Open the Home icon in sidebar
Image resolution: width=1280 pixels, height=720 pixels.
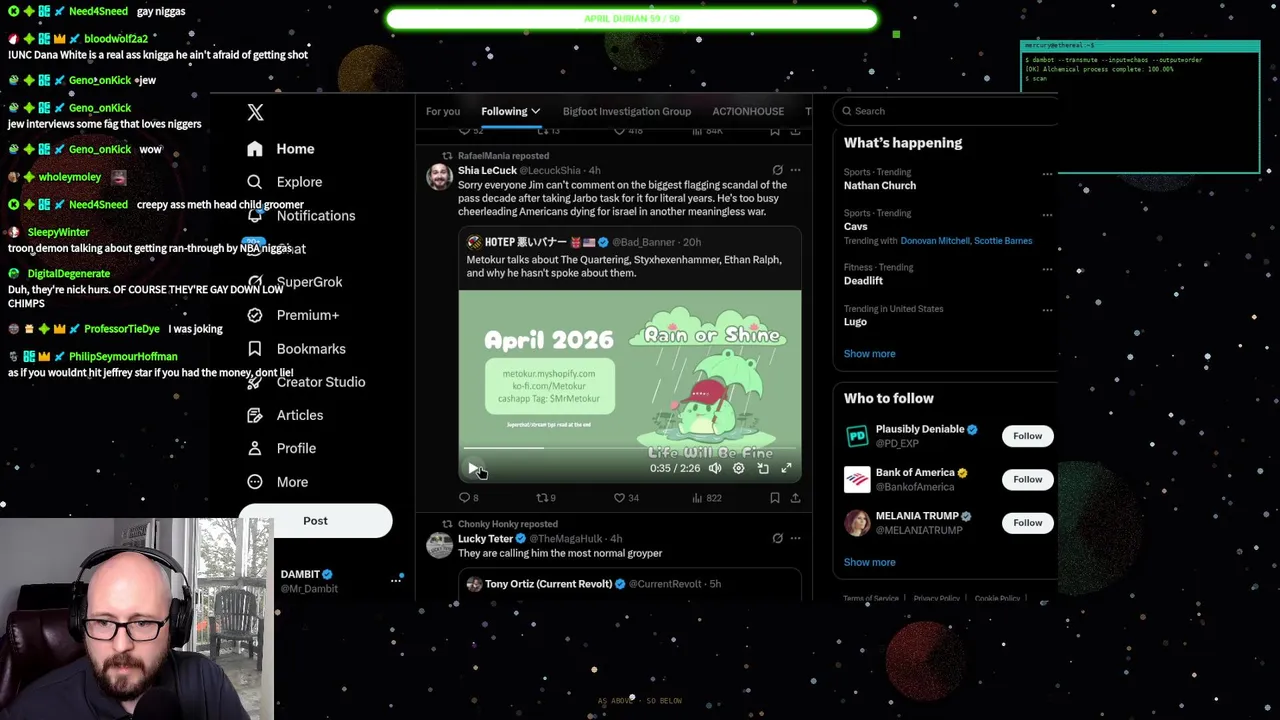(255, 149)
